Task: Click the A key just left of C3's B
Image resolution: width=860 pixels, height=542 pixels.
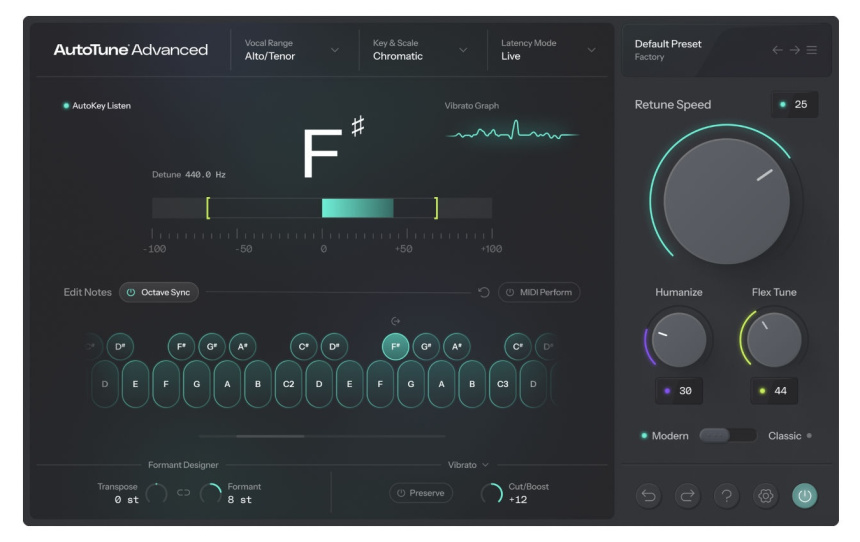Action: coord(442,384)
